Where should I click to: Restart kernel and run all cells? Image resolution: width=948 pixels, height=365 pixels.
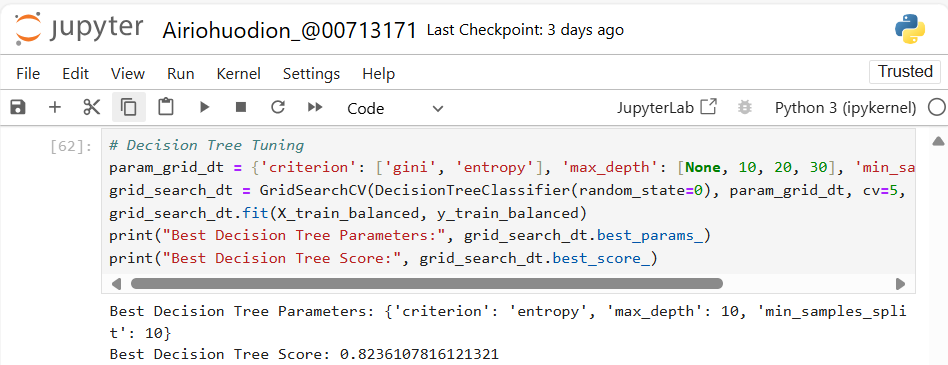point(314,108)
